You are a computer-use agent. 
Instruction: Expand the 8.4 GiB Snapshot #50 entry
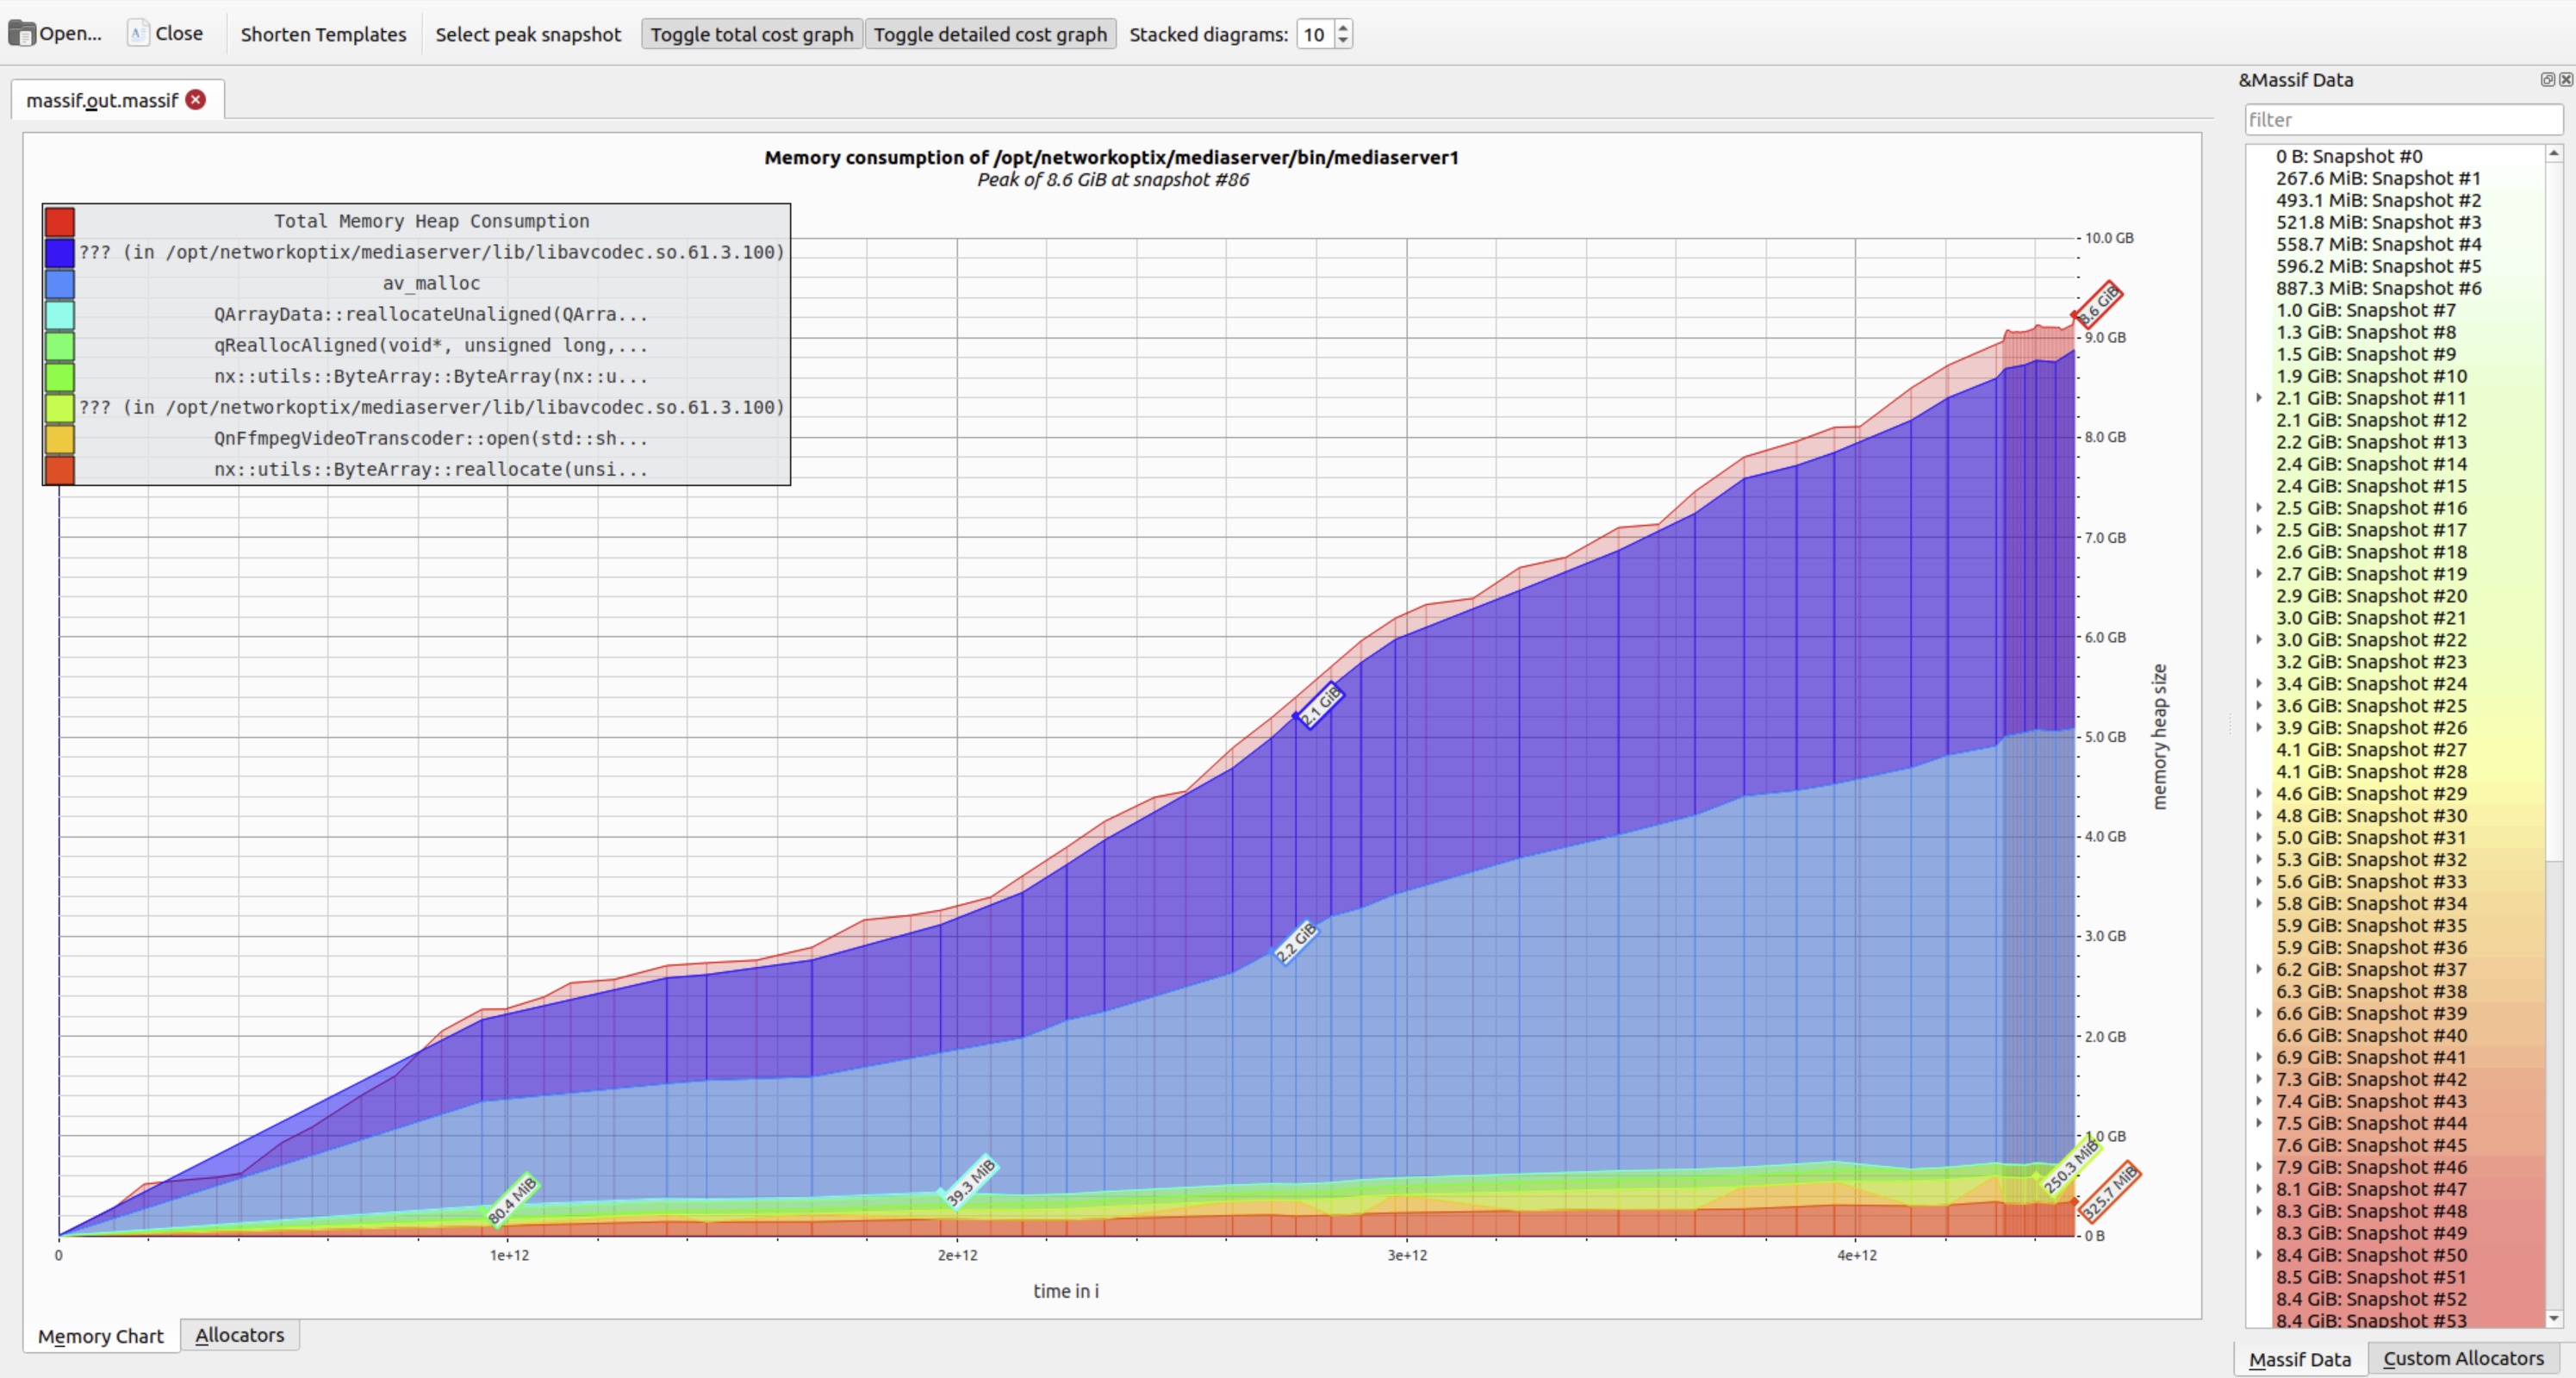pyautogui.click(x=2259, y=1255)
